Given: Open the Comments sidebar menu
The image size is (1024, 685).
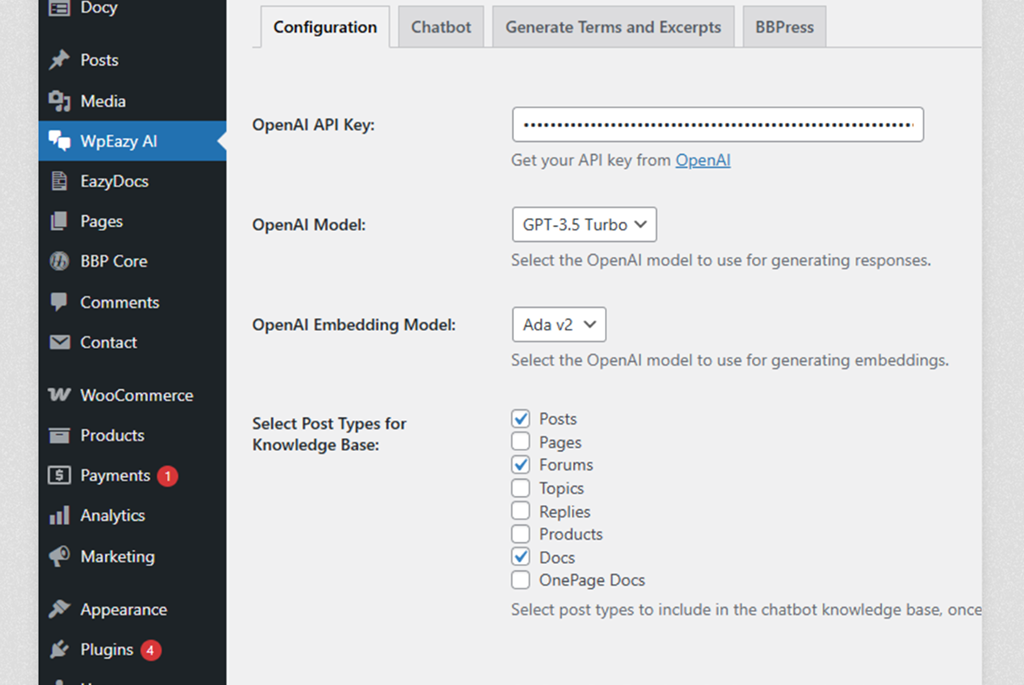Looking at the screenshot, I should [x=133, y=302].
